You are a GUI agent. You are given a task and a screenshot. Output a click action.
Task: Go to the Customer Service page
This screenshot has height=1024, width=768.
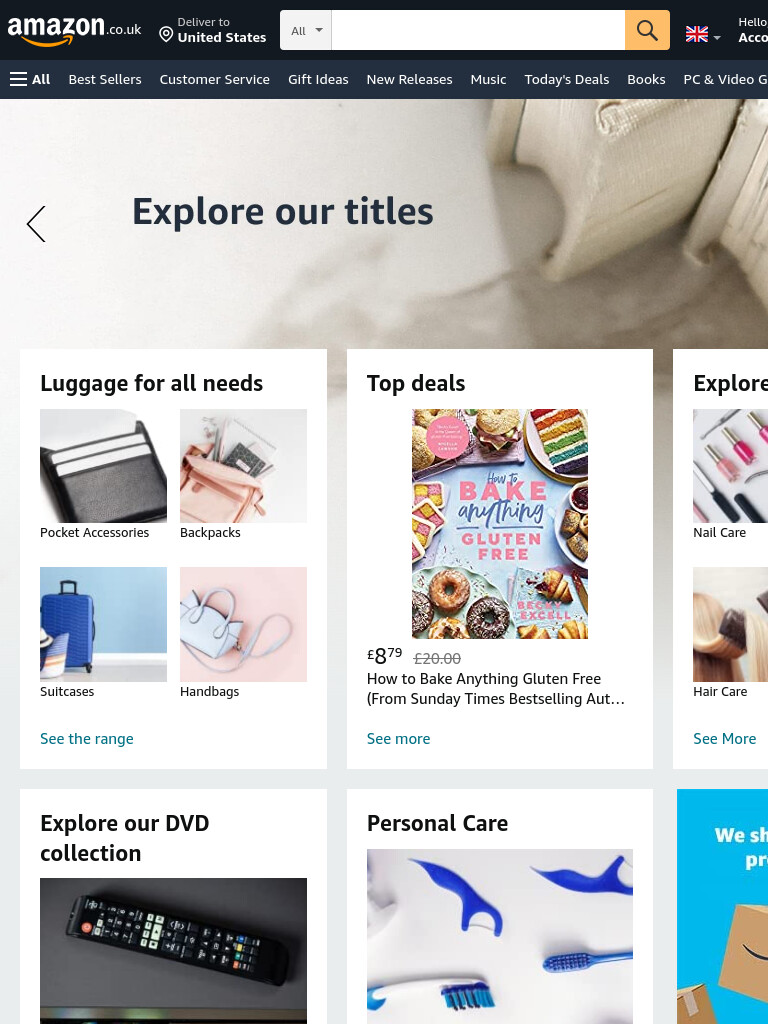coord(214,79)
